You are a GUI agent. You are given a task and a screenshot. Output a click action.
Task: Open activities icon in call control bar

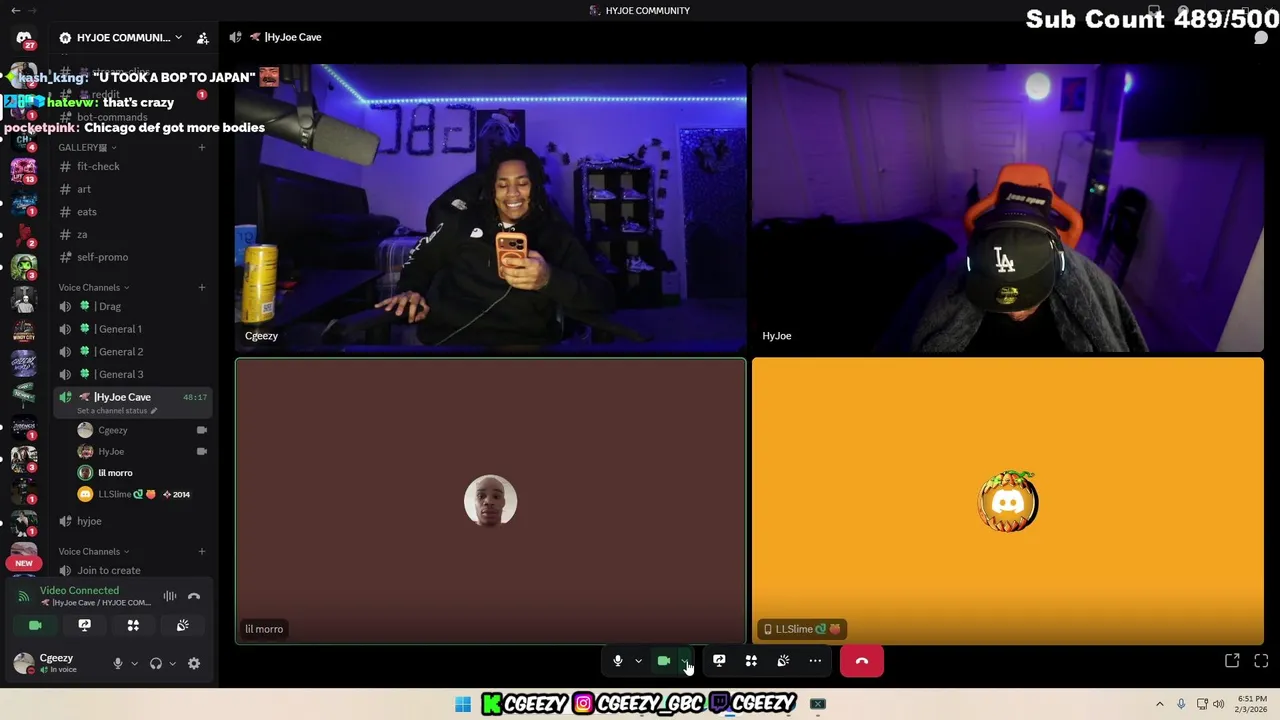[751, 661]
